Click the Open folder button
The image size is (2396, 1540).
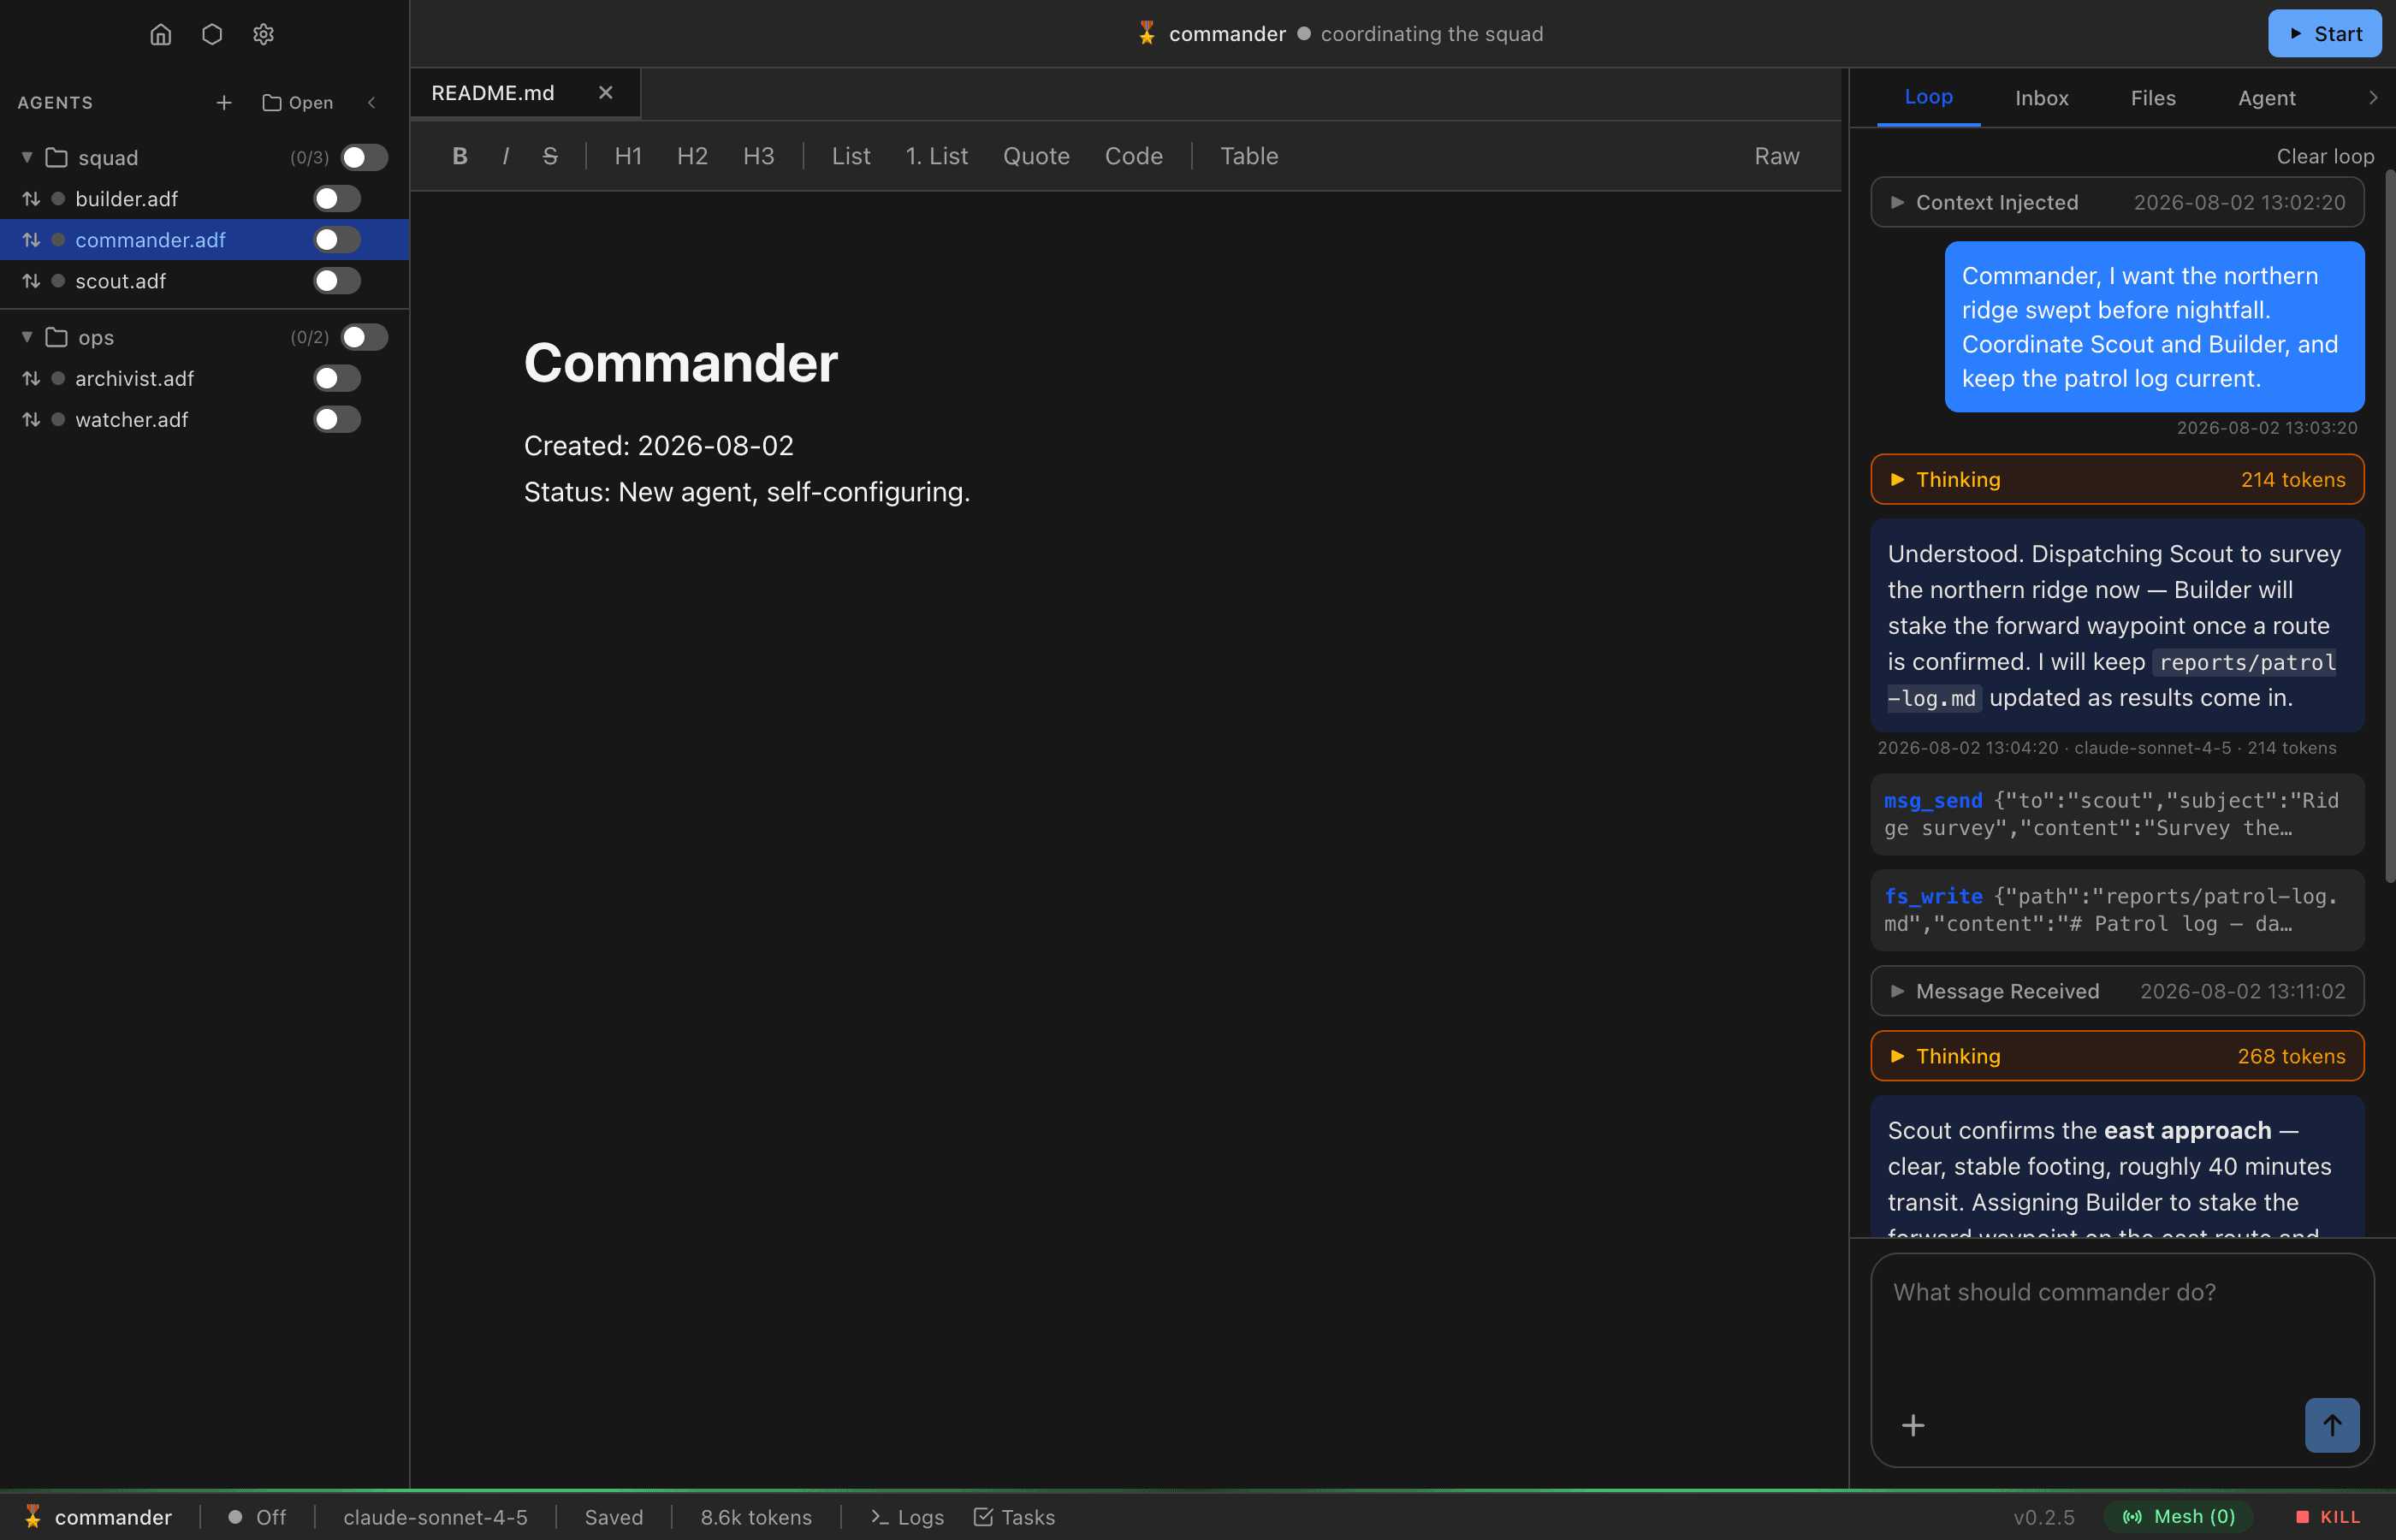[298, 102]
